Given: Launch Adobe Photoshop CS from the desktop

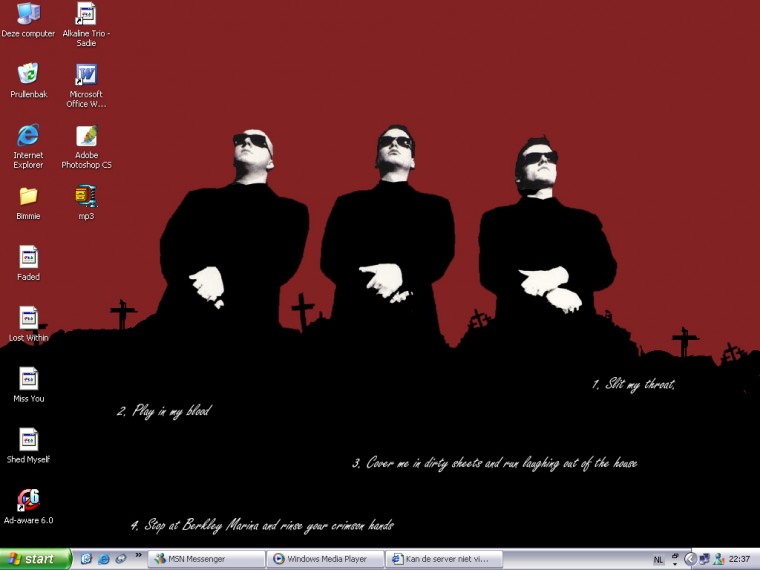Looking at the screenshot, I should point(86,147).
